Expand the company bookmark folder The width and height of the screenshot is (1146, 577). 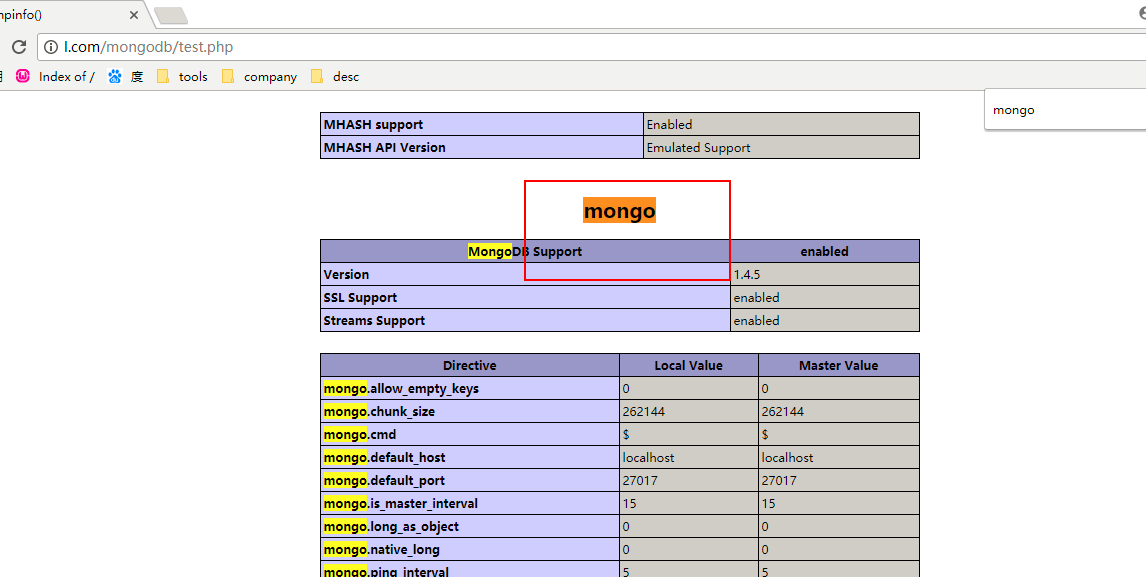tap(259, 76)
